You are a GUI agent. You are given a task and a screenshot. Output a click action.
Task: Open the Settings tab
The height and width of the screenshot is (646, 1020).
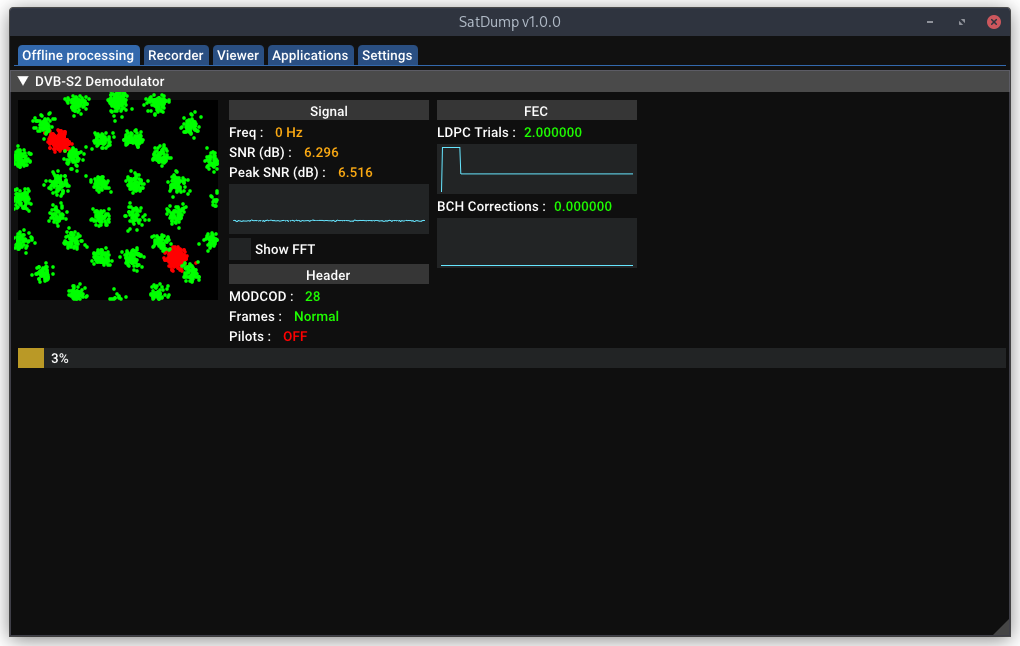tap(387, 55)
